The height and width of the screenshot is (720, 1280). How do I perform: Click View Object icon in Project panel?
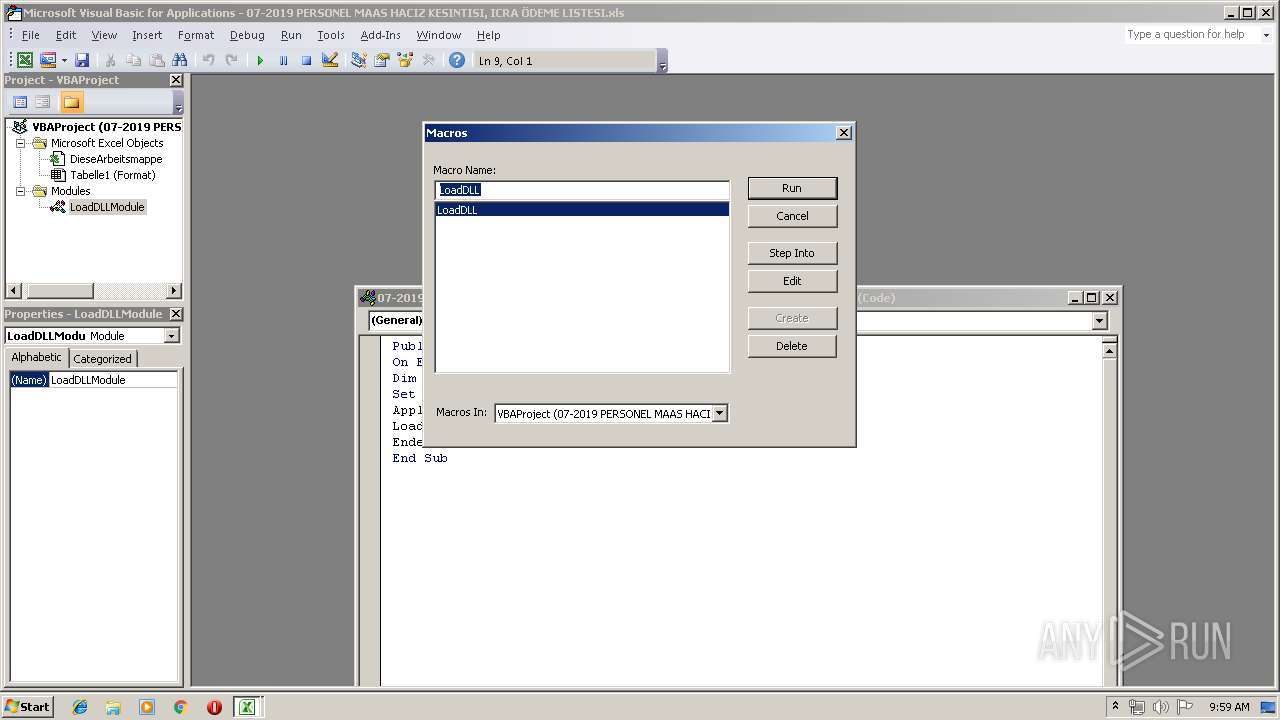click(x=42, y=102)
